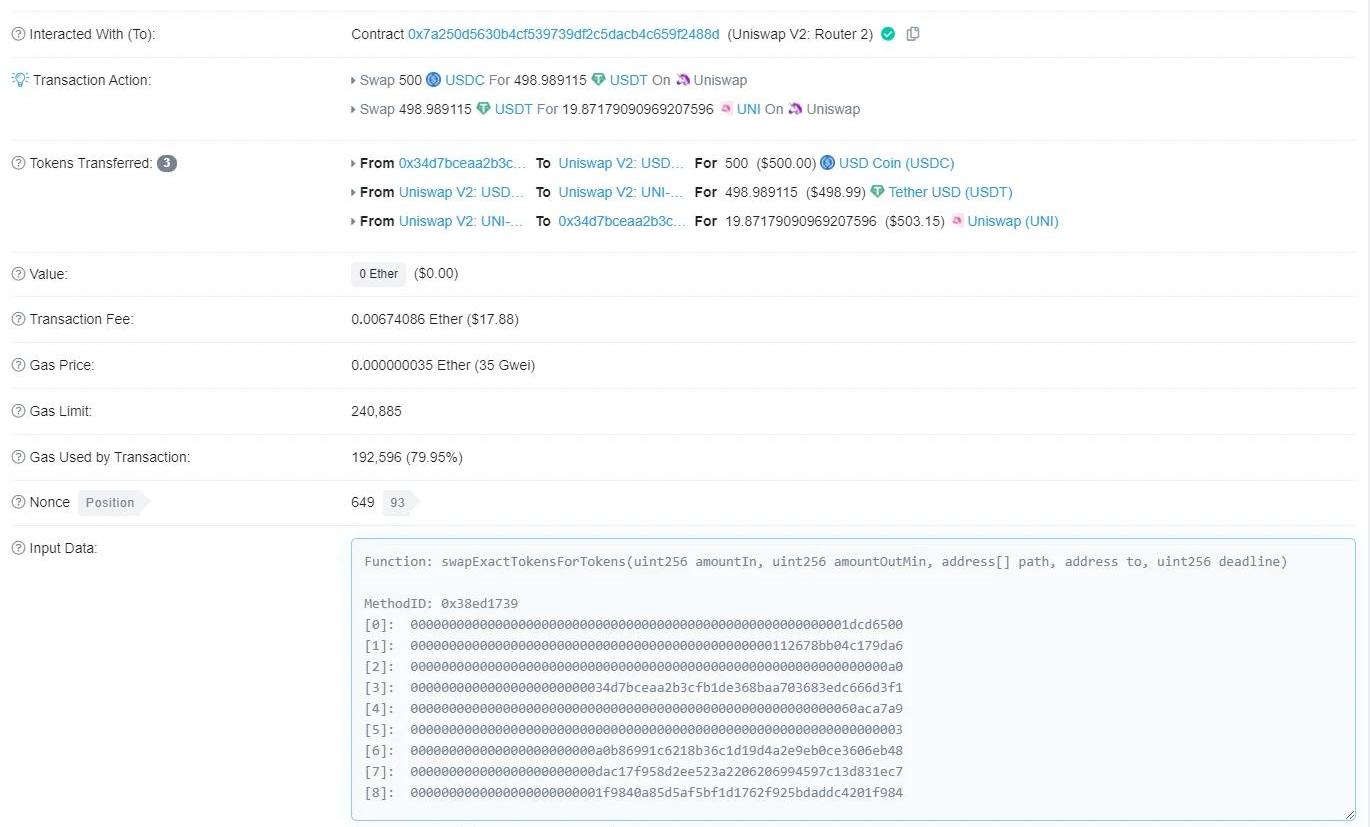Viewport: 1370px width, 827px height.
Task: Click help icon beside Interacted With (To)
Action: [x=18, y=34]
